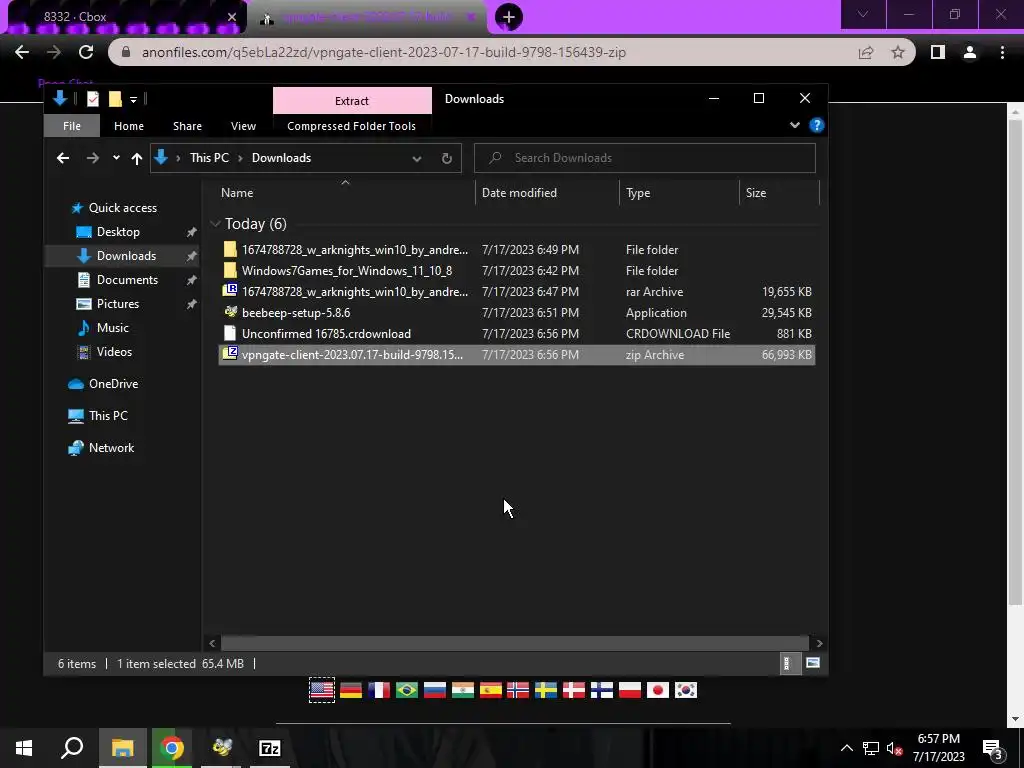
Task: Open the Windows Start menu
Action: [x=24, y=748]
